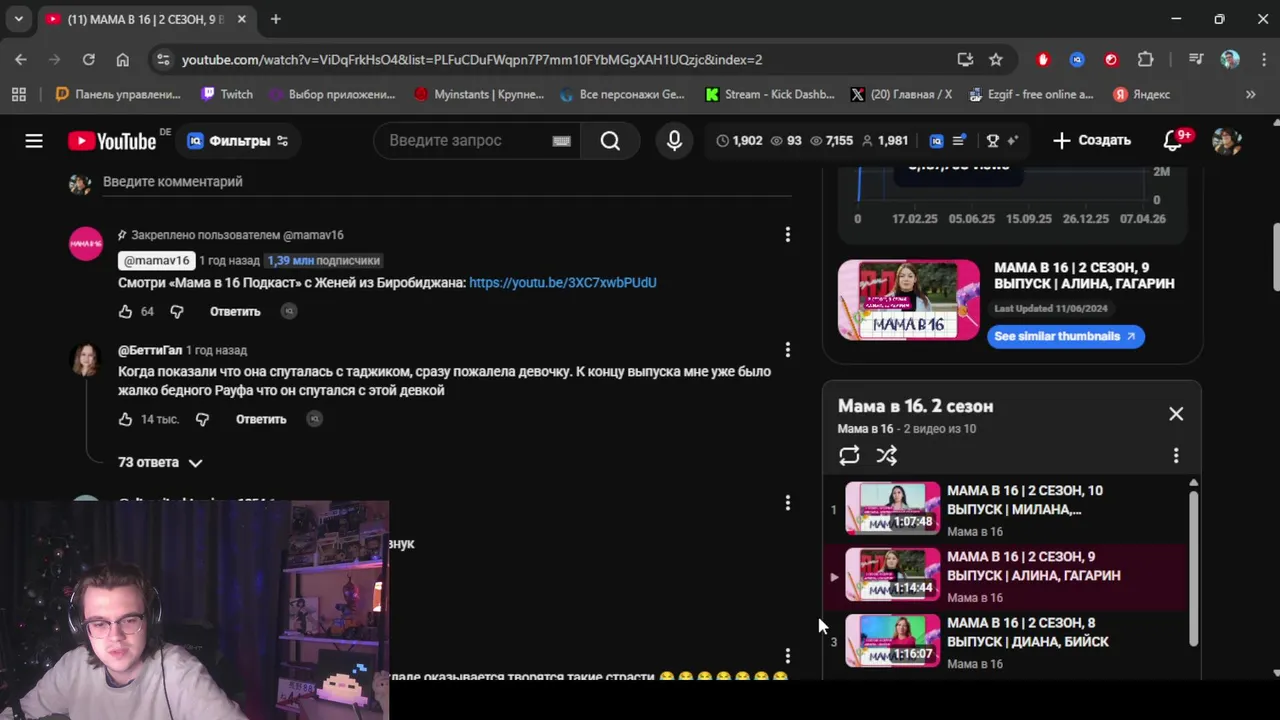Open more options for the third comment

click(x=788, y=503)
